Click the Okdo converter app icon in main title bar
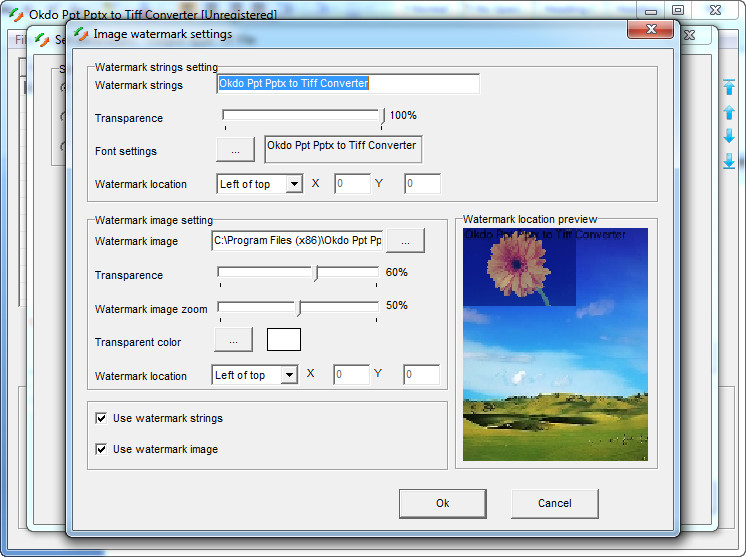The height and width of the screenshot is (557, 746). (x=16, y=14)
